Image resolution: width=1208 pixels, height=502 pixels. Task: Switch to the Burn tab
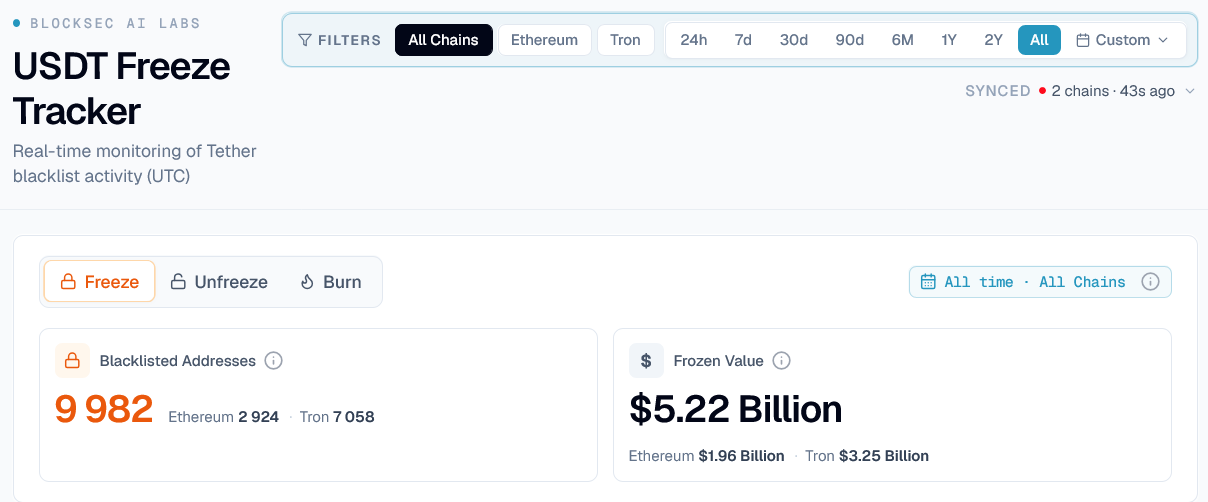330,282
